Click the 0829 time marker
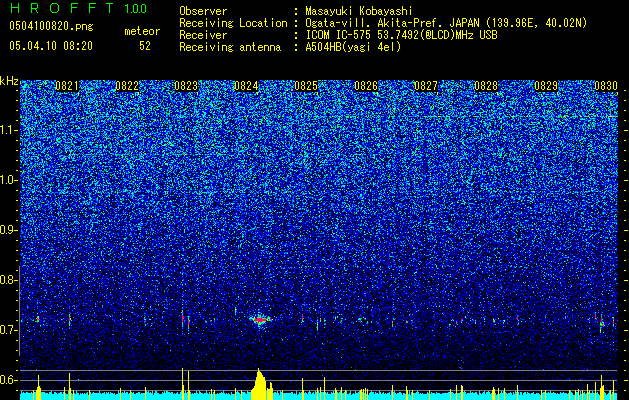 (x=546, y=86)
